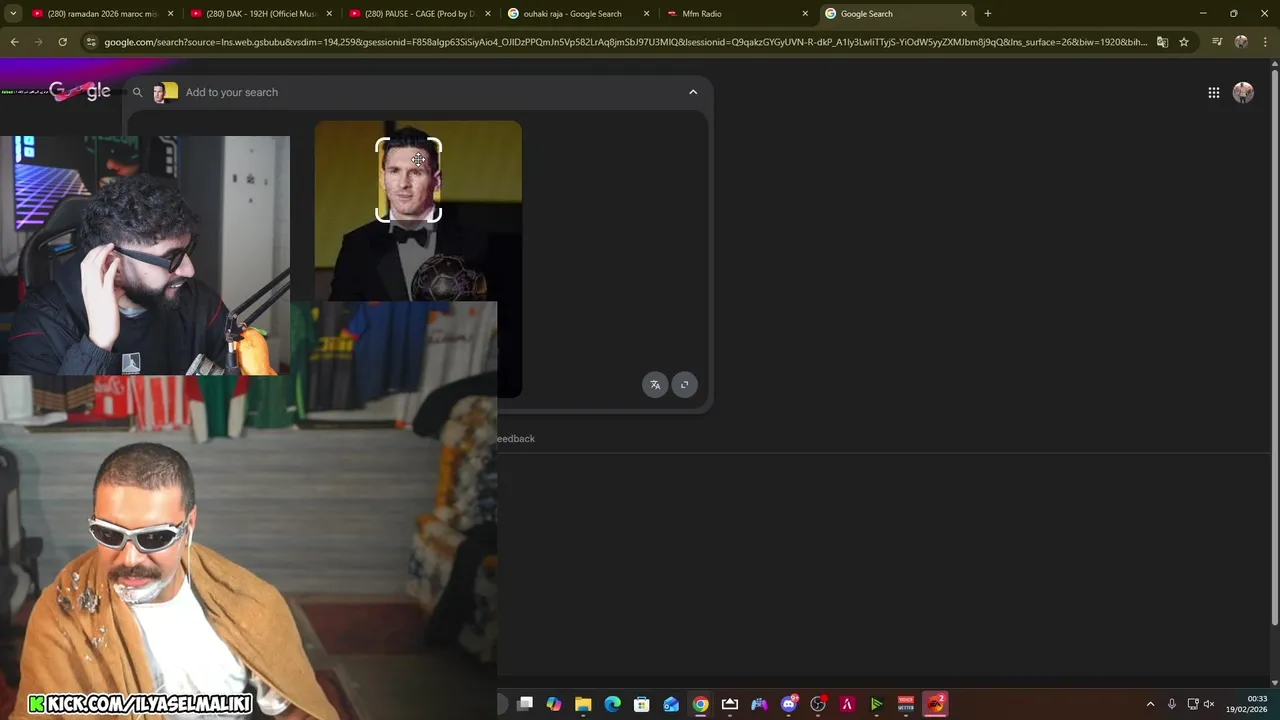Image resolution: width=1280 pixels, height=720 pixels.
Task: Switch to the PAUSE - CAGE YouTube tab
Action: 419,14
